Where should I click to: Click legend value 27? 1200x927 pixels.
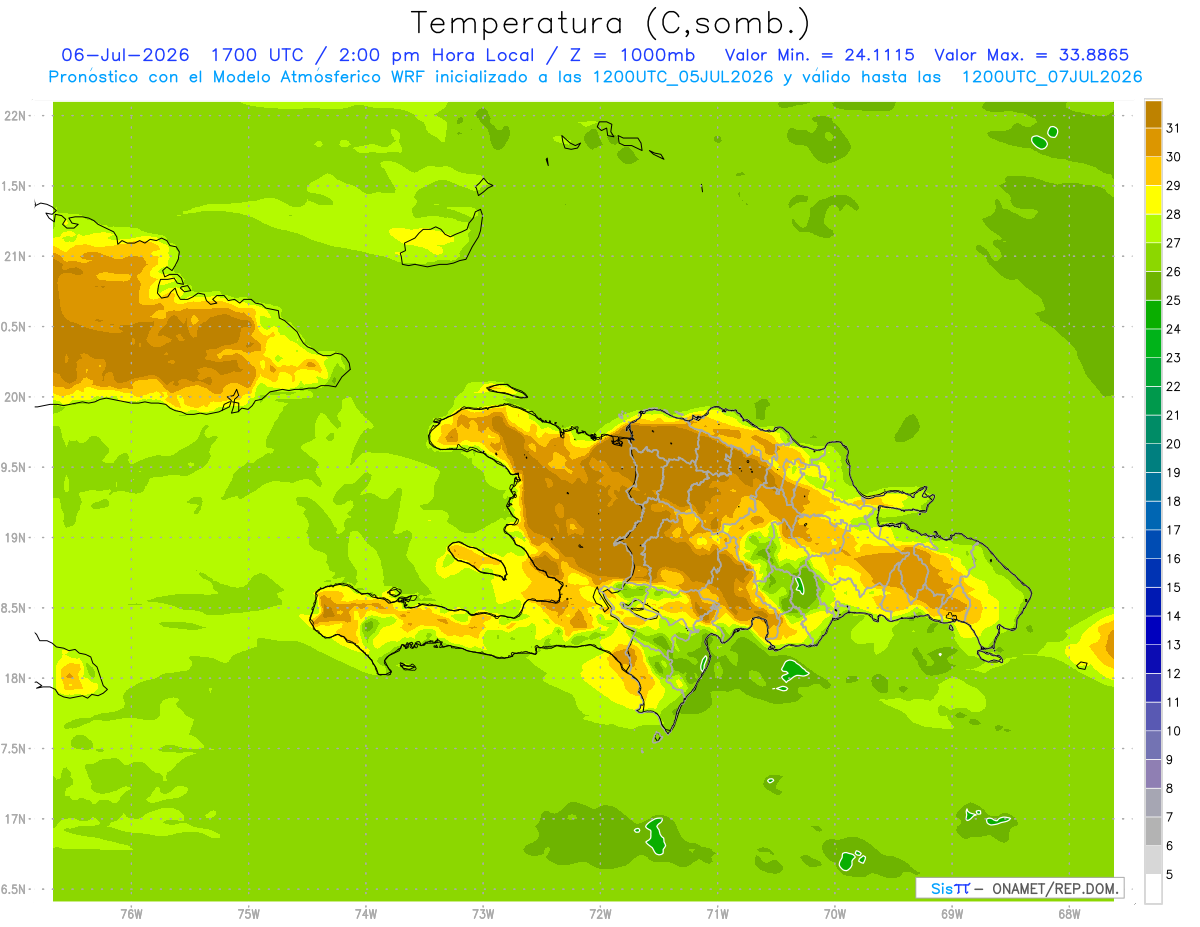click(x=1173, y=243)
